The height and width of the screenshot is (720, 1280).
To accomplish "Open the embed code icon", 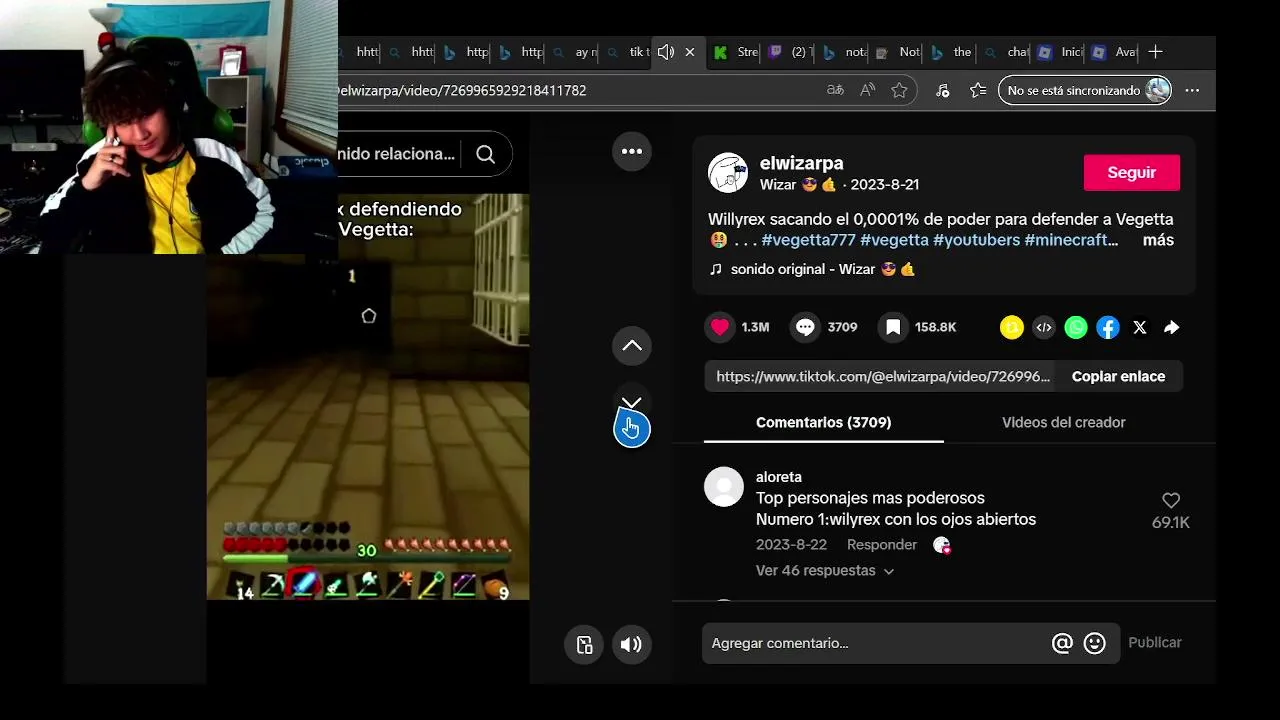I will 1044,327.
